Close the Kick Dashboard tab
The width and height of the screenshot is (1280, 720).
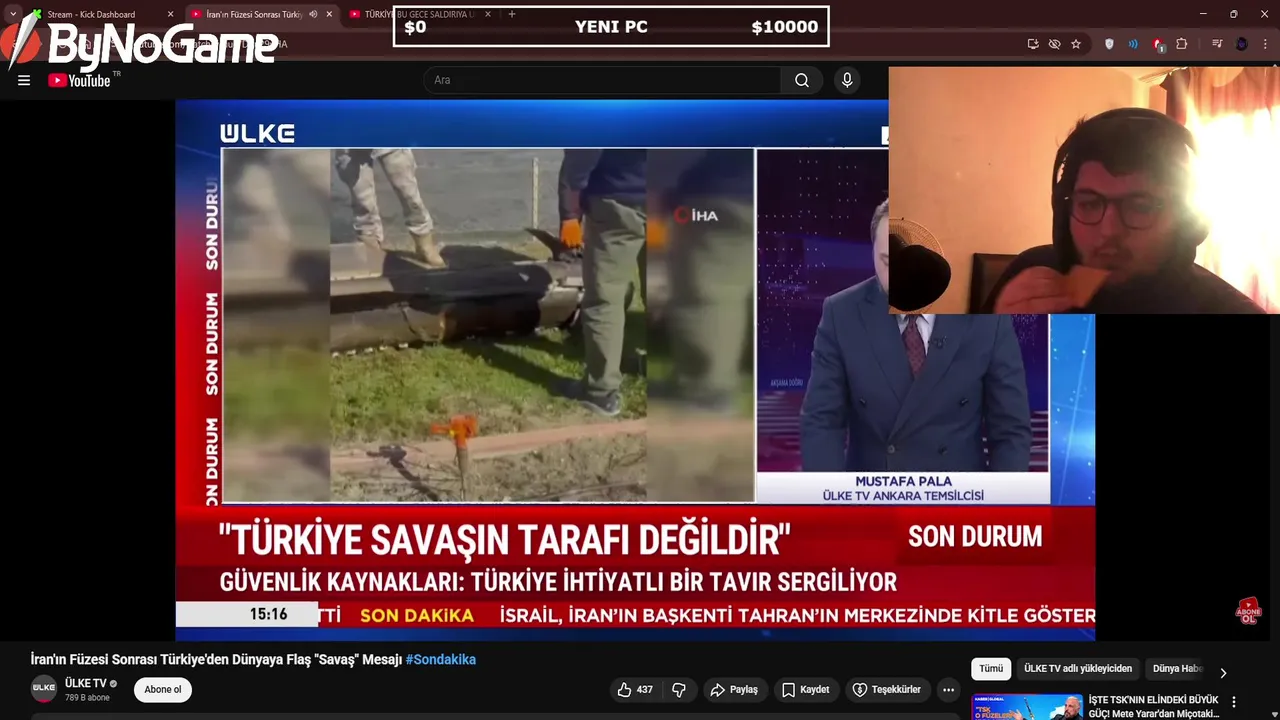[x=170, y=14]
